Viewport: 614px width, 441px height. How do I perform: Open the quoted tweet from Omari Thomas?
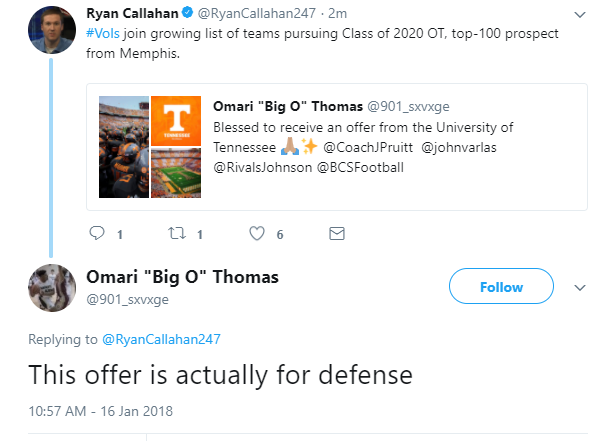pos(337,147)
